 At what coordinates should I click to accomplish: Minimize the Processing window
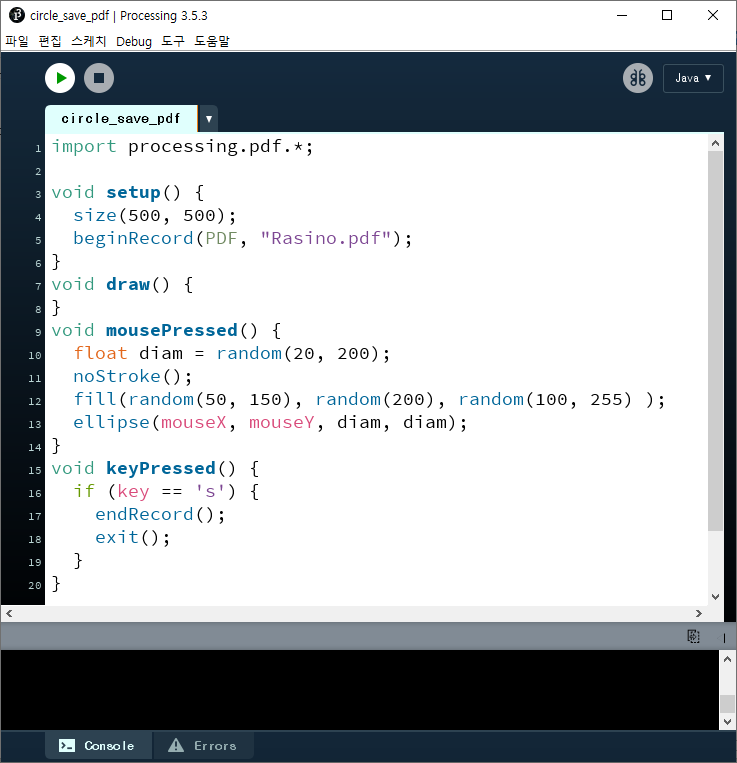click(x=622, y=16)
